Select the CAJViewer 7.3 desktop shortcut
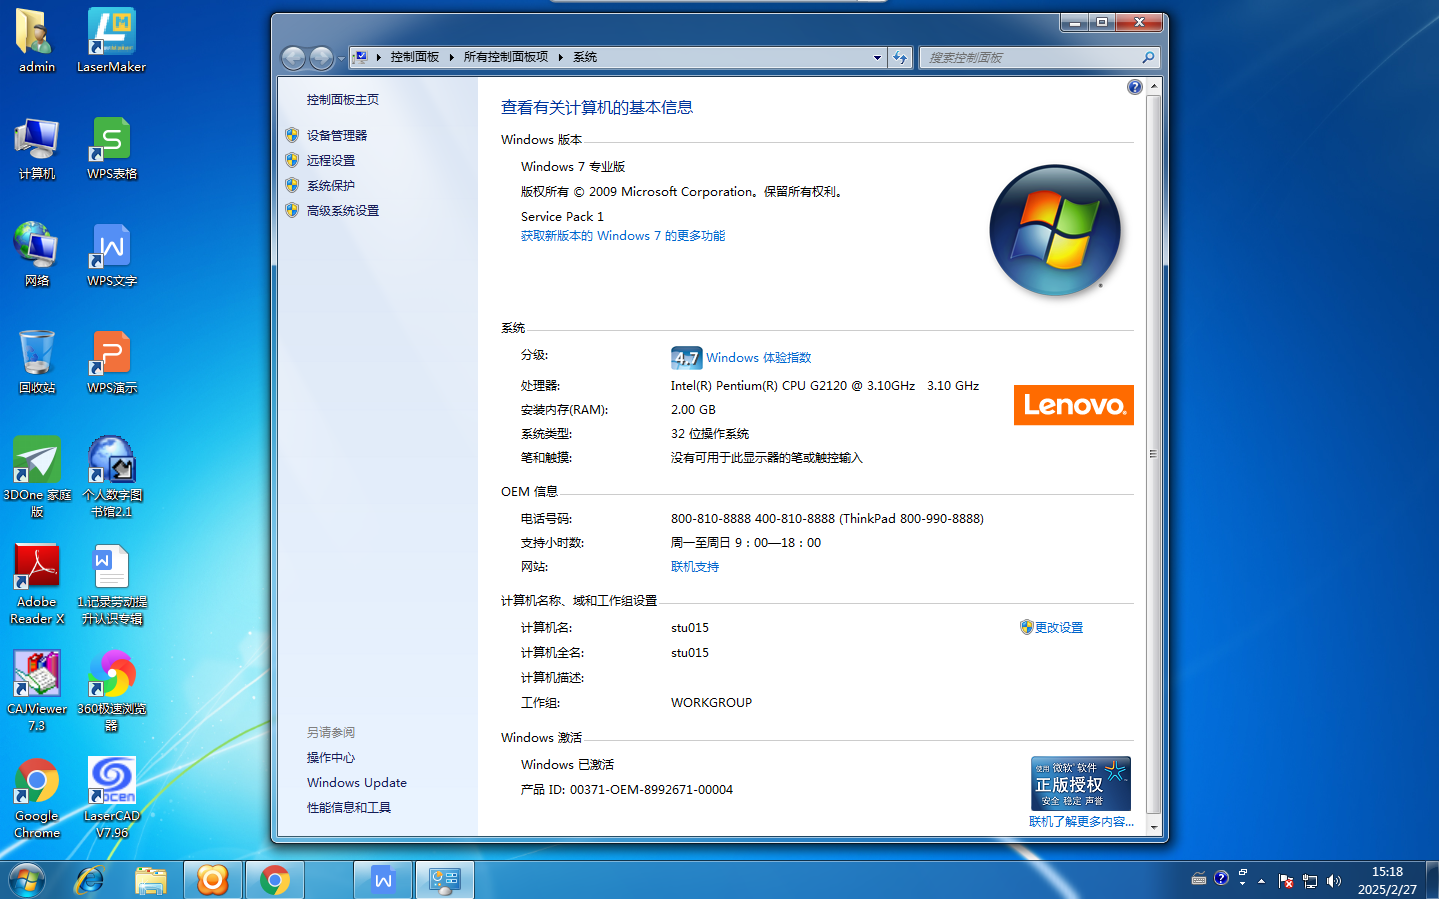1439x899 pixels. (x=37, y=692)
